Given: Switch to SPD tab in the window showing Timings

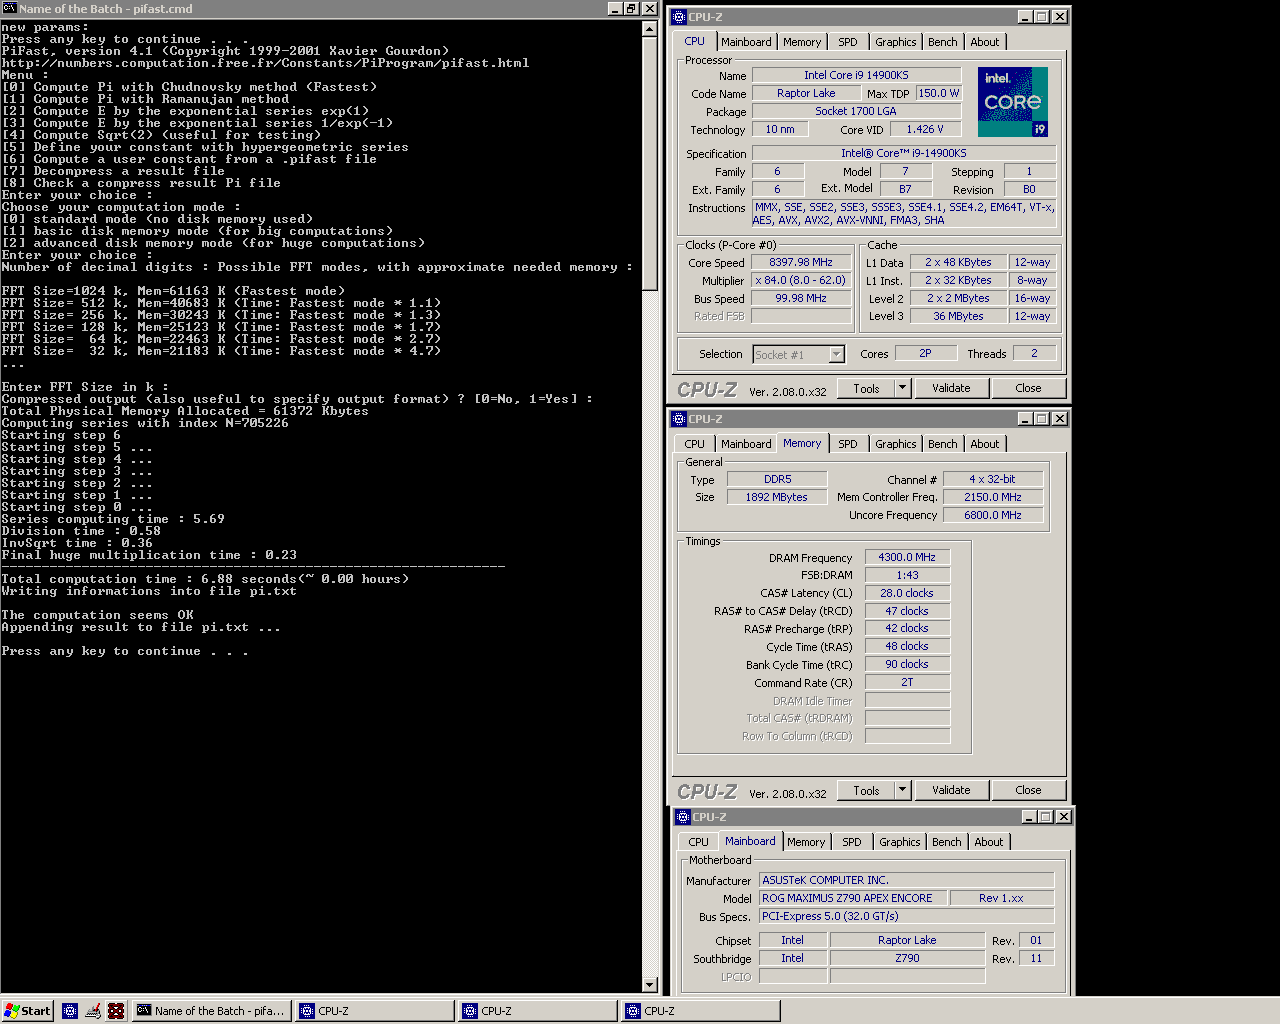Looking at the screenshot, I should [848, 444].
